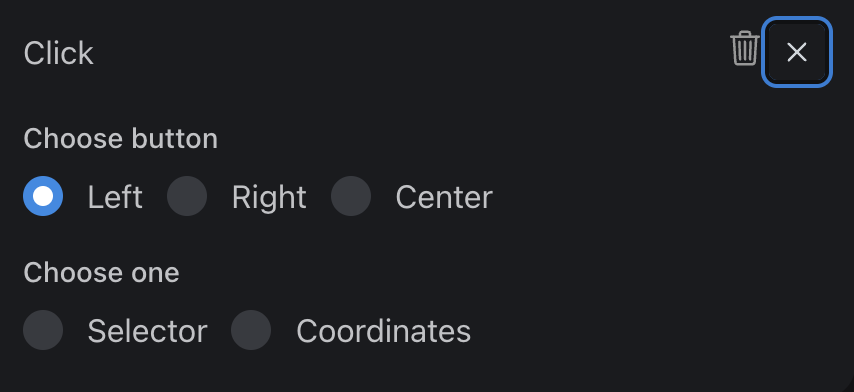Choose the Center button radio option

(x=351, y=196)
